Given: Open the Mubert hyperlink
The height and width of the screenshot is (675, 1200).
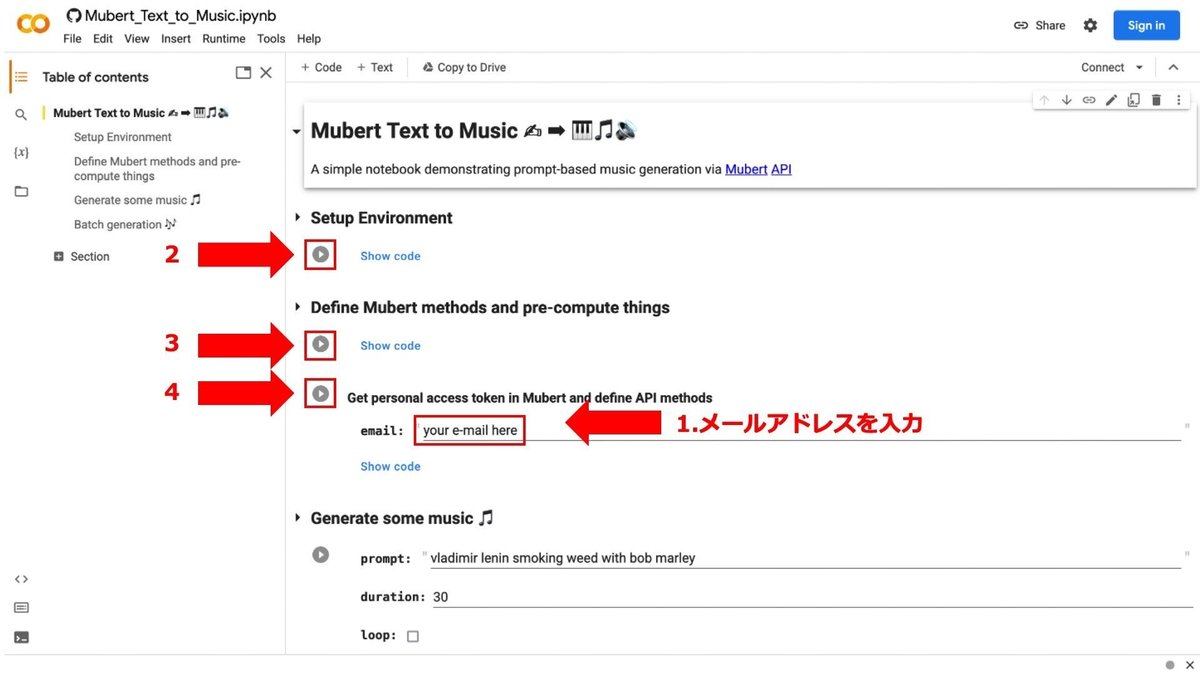Looking at the screenshot, I should pyautogui.click(x=746, y=170).
